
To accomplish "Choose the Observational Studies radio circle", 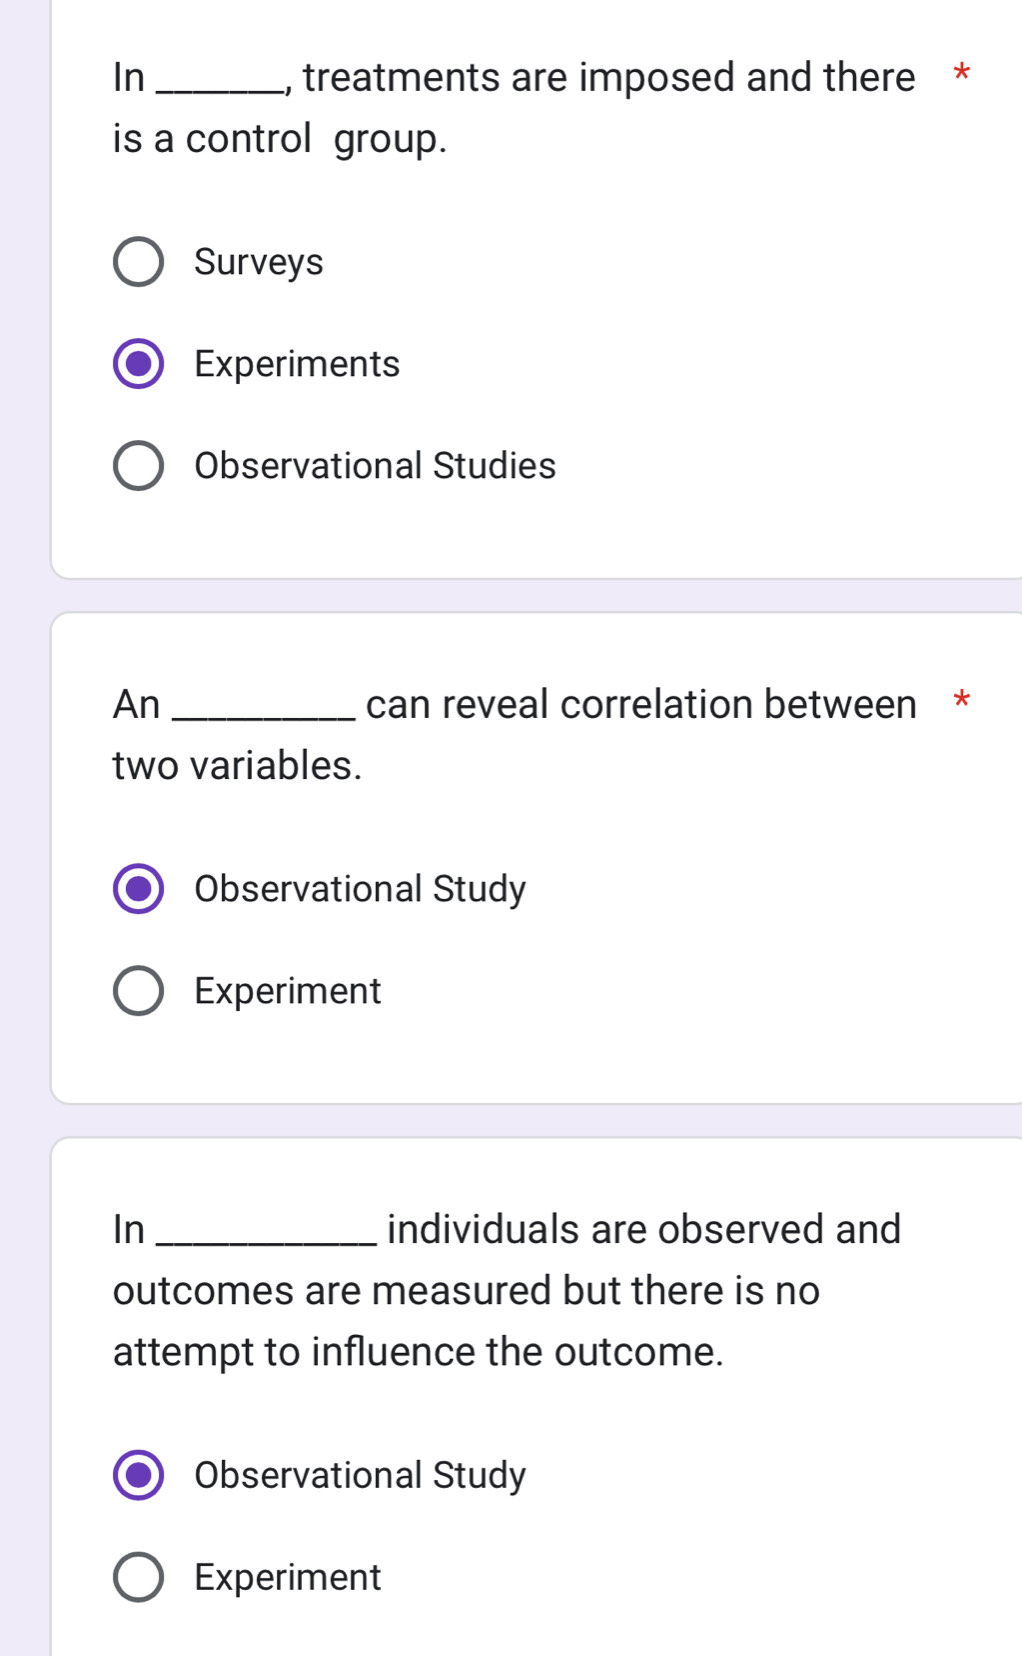I will (x=138, y=466).
